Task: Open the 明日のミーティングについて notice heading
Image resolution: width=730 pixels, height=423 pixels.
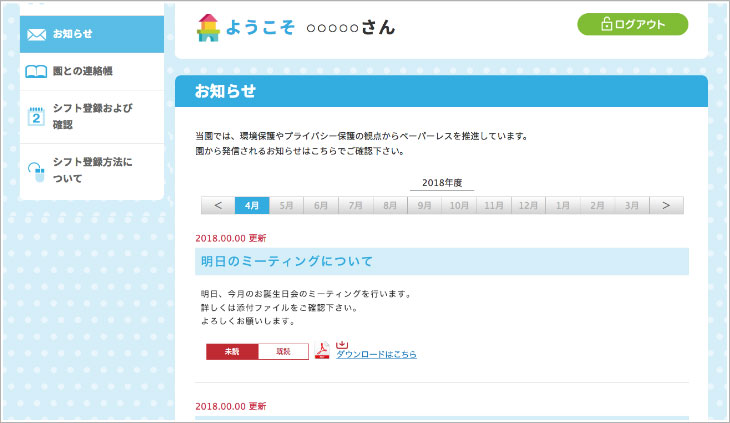Action: coord(288,262)
